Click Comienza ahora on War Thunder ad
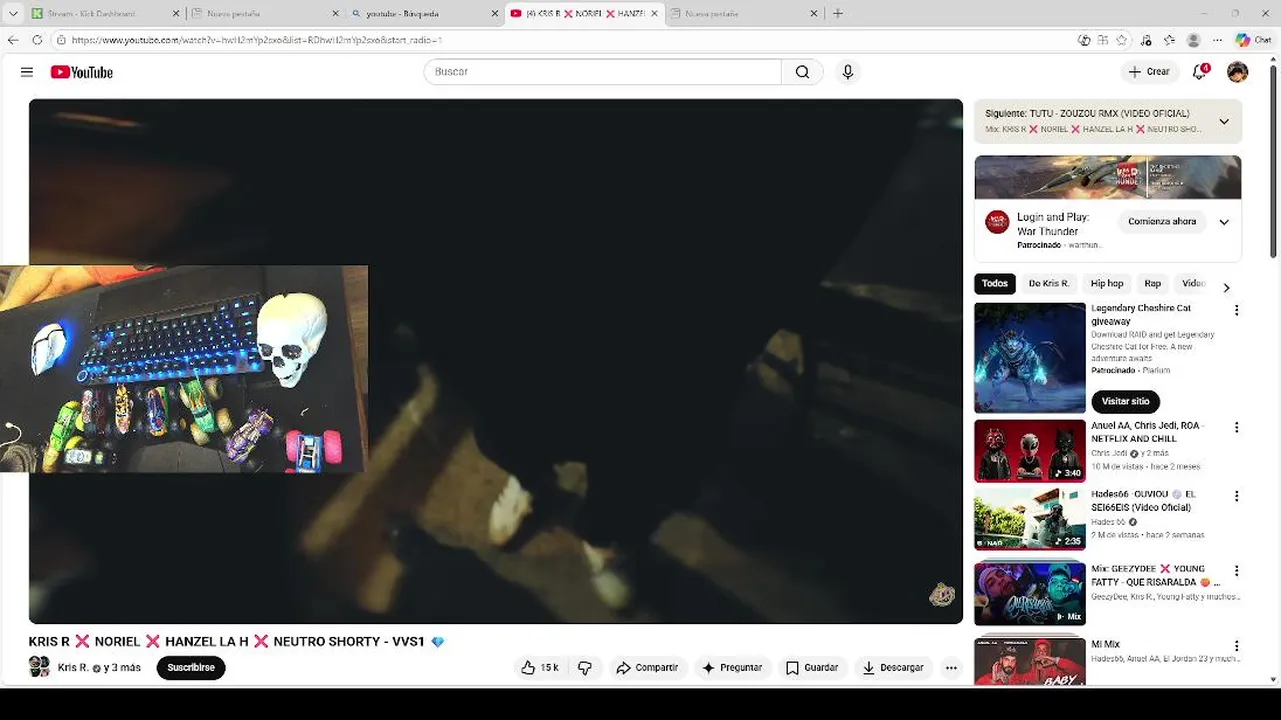1281x720 pixels. tap(1162, 222)
